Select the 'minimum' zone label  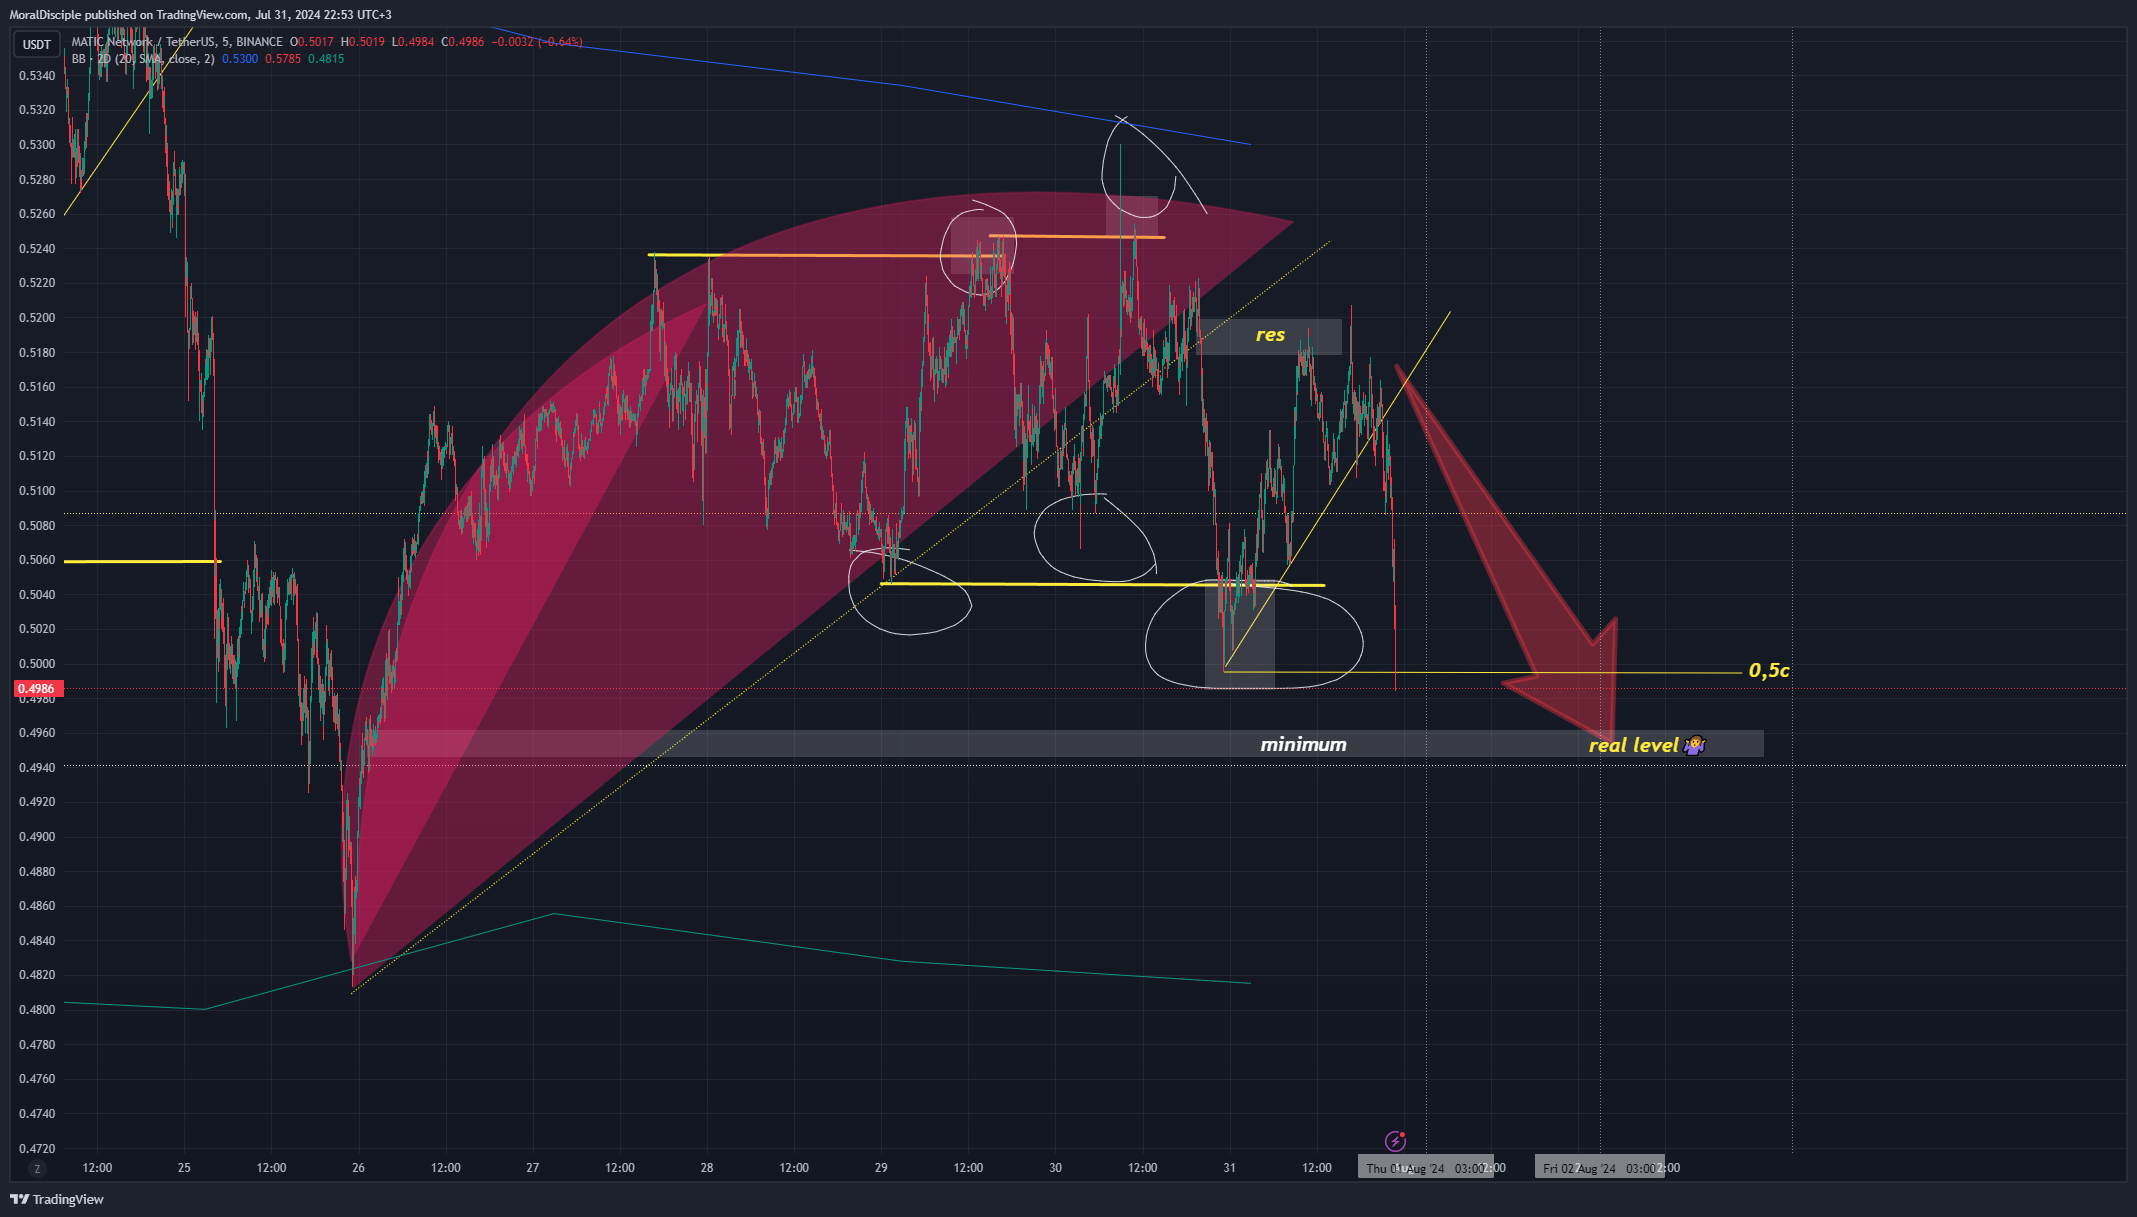point(1303,744)
